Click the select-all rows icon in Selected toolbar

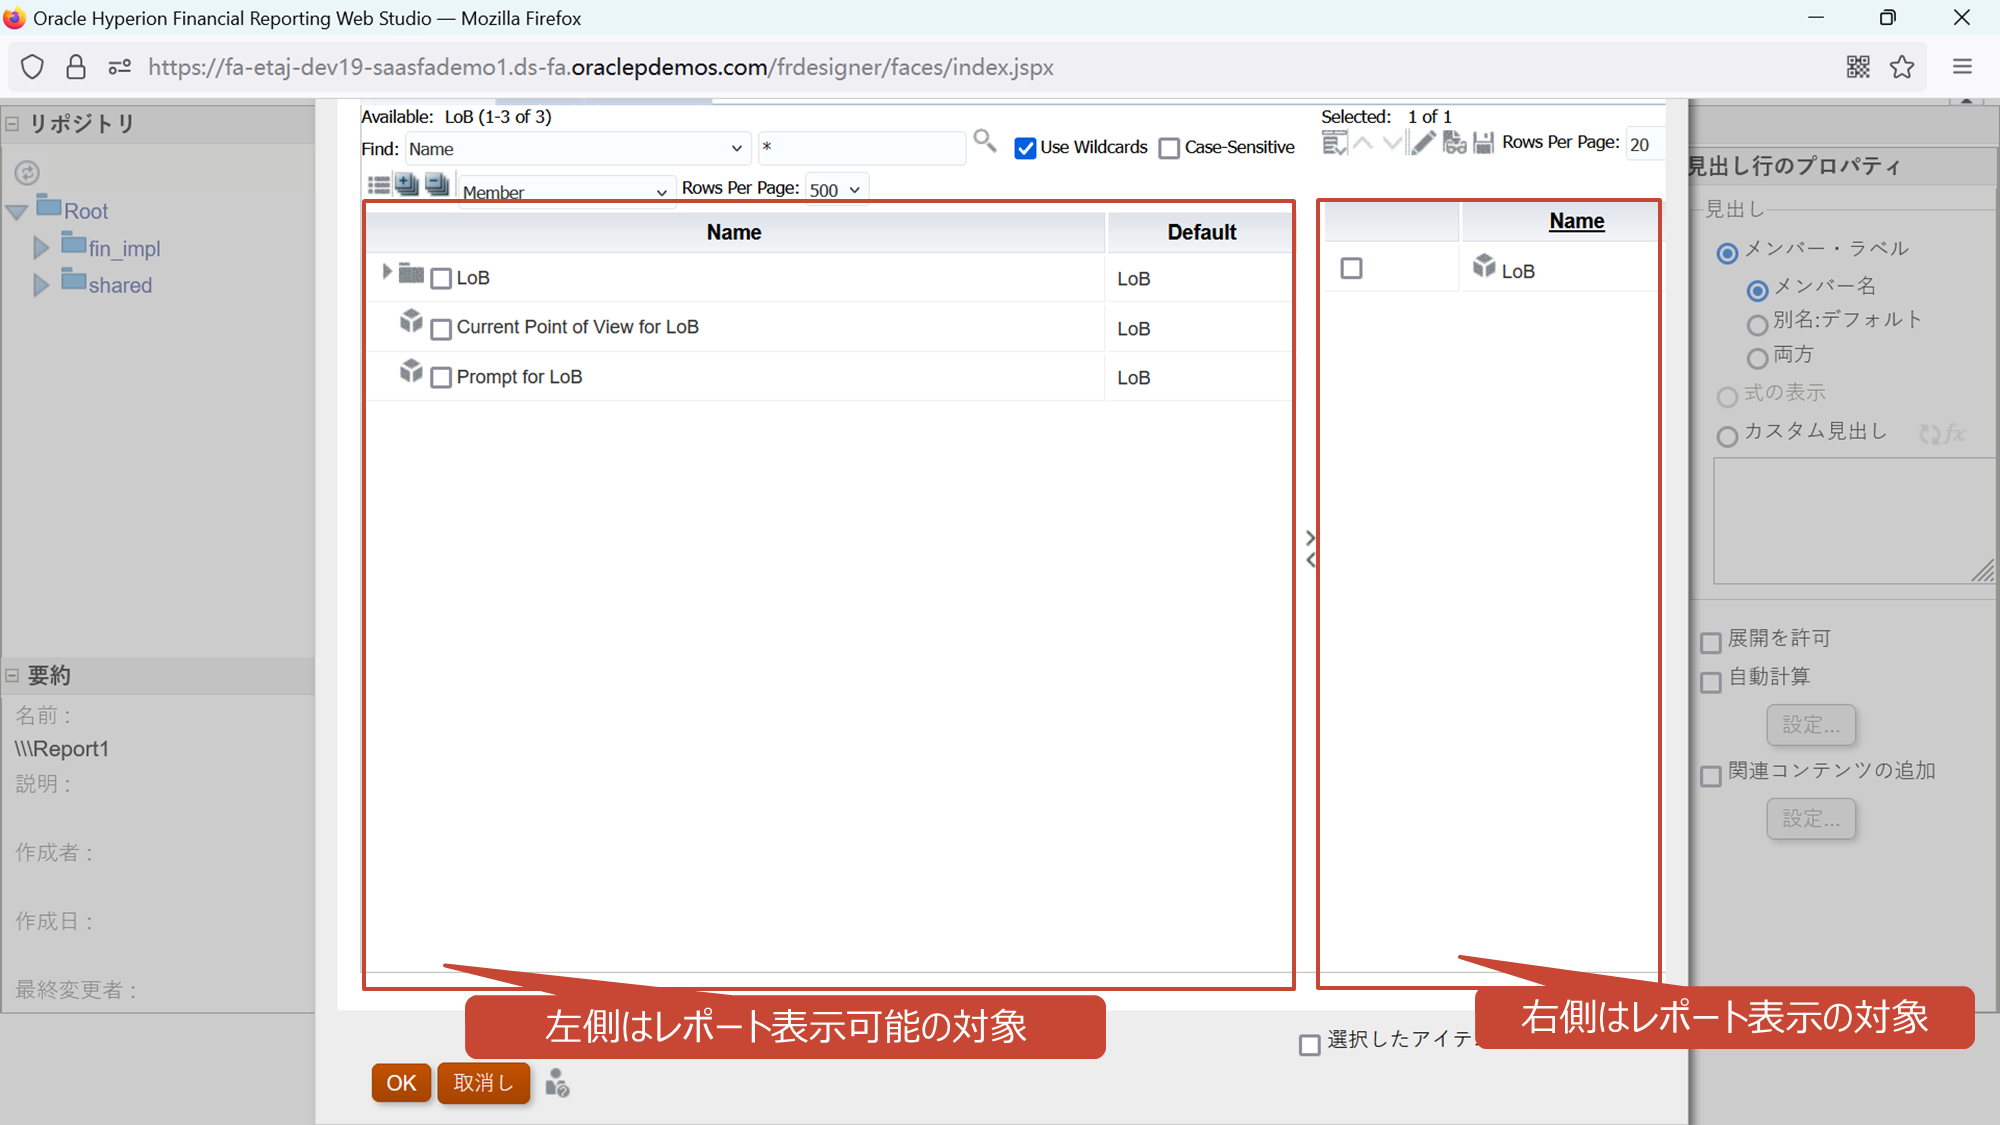click(x=1334, y=143)
